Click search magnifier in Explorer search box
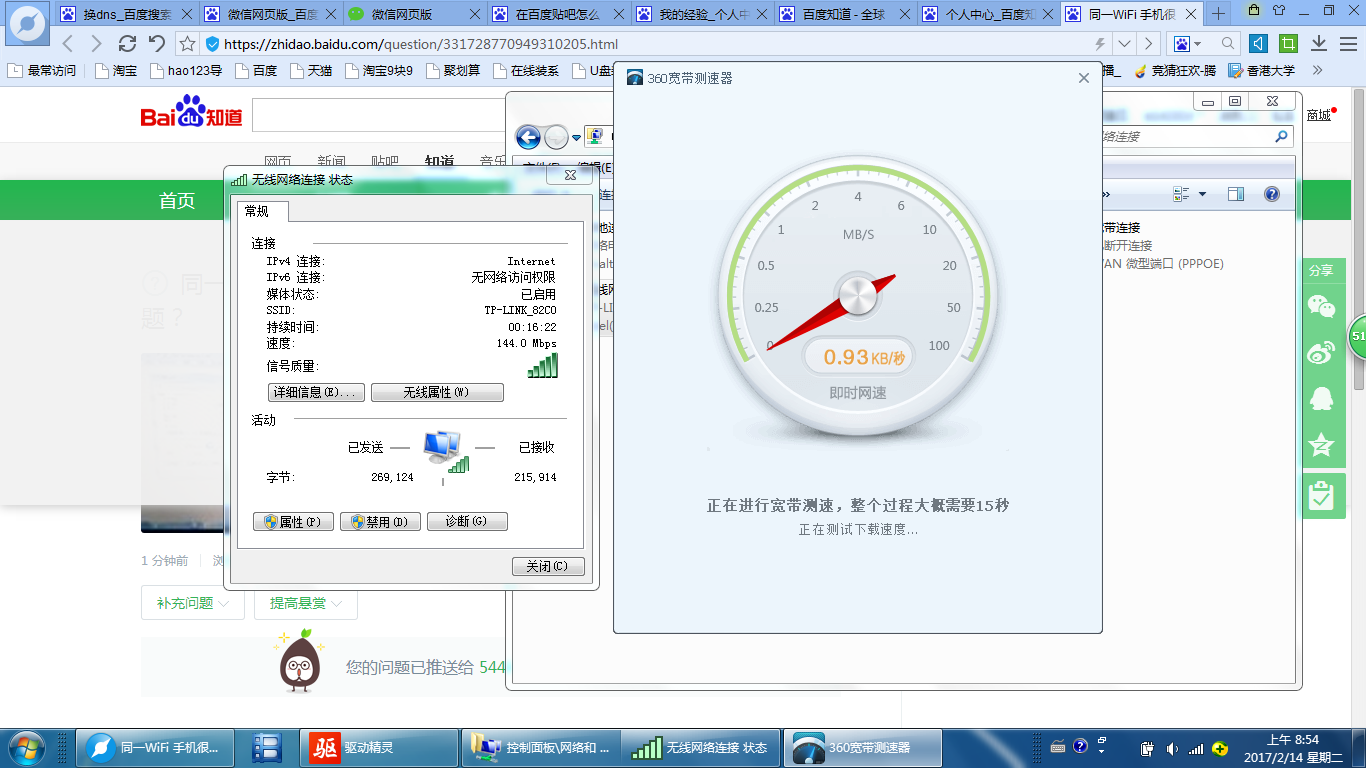The image size is (1366, 768). tap(1281, 136)
